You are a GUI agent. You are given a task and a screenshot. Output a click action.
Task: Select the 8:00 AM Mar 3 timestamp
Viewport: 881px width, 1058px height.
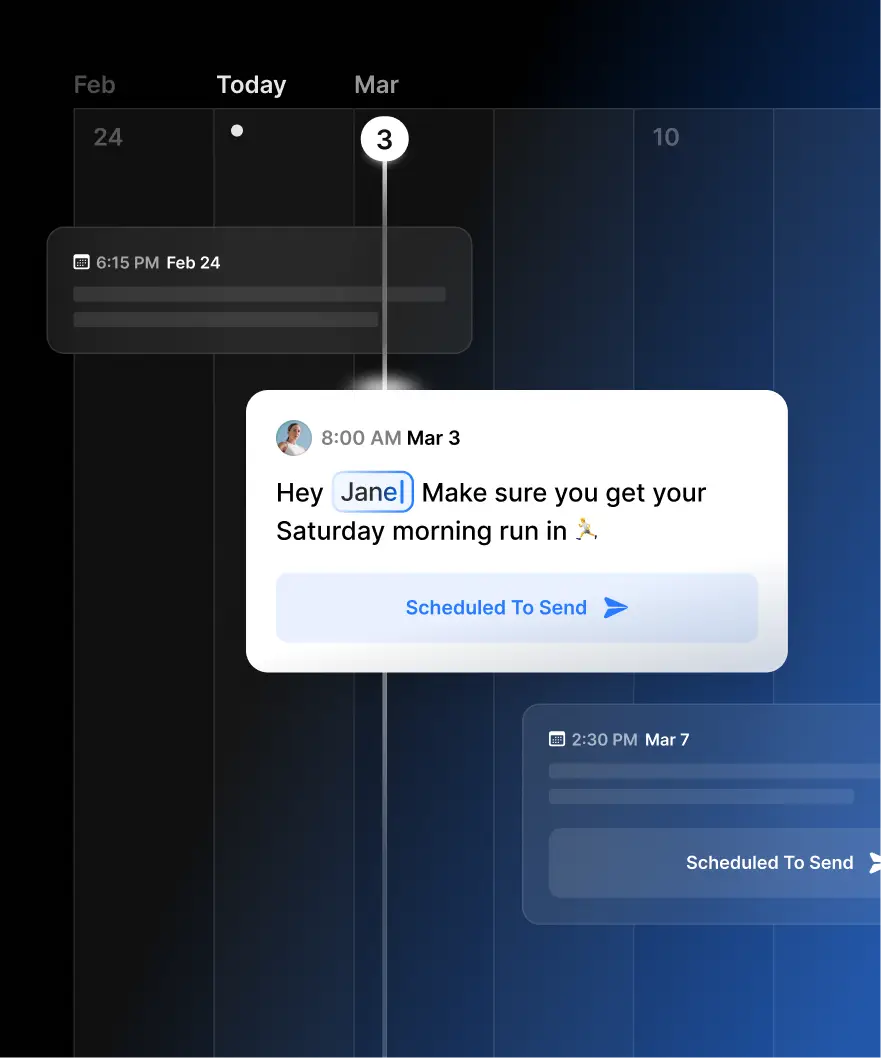(391, 438)
